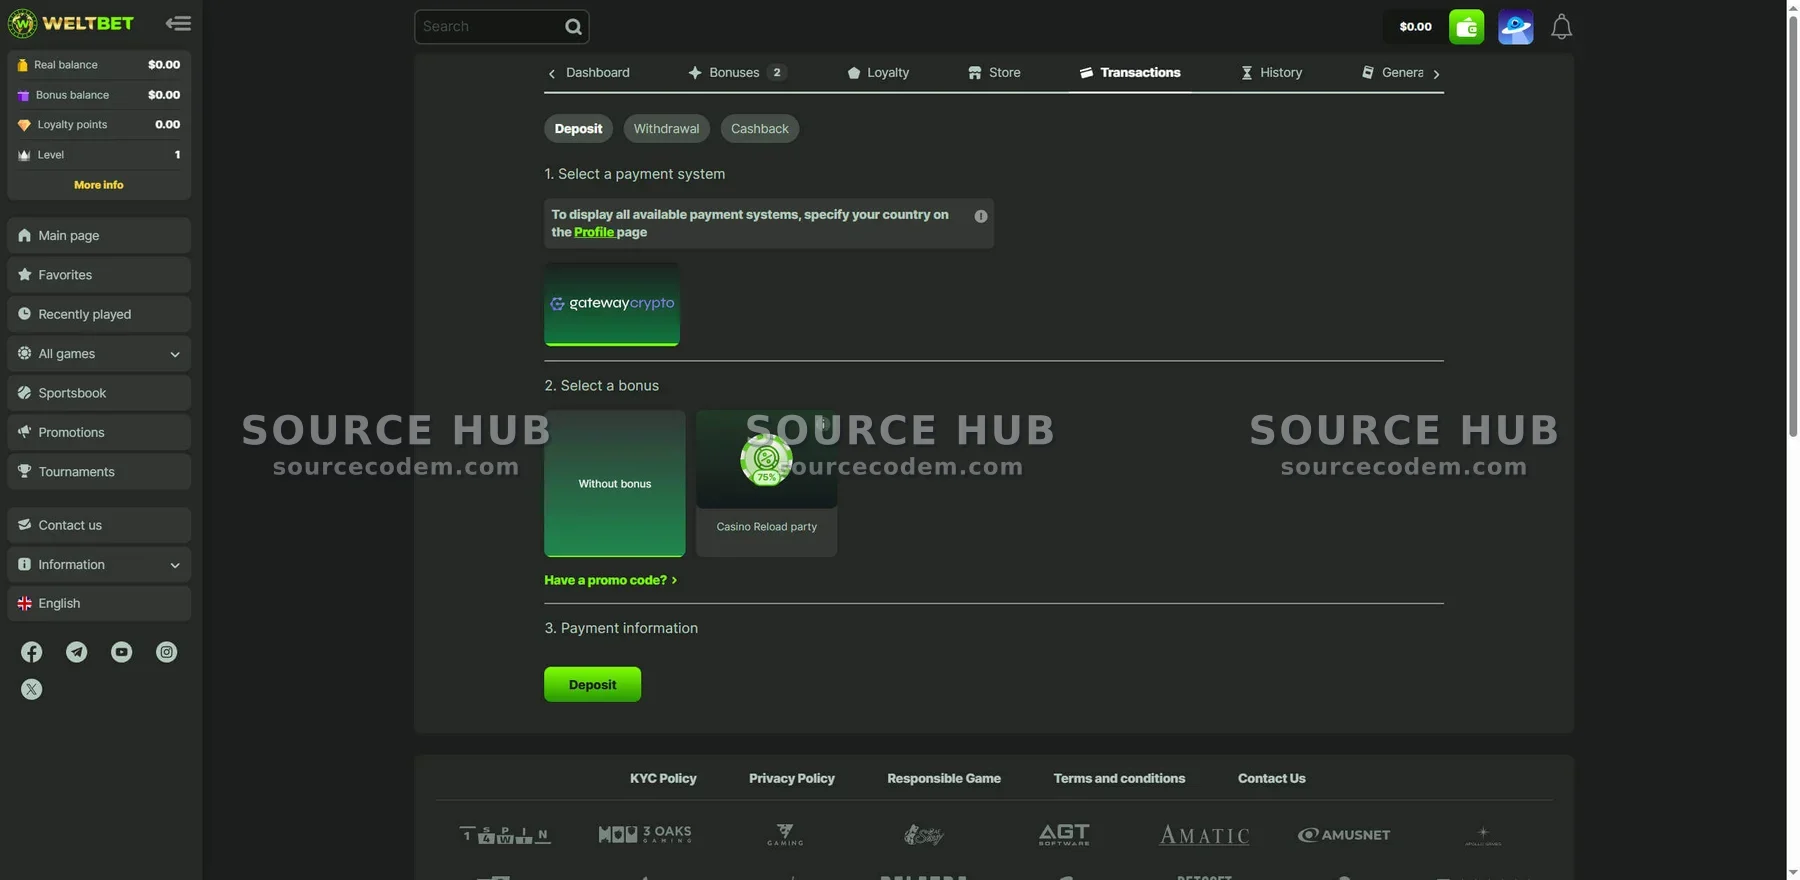Viewport: 1800px width, 880px height.
Task: Open the English language selector
Action: [99, 604]
